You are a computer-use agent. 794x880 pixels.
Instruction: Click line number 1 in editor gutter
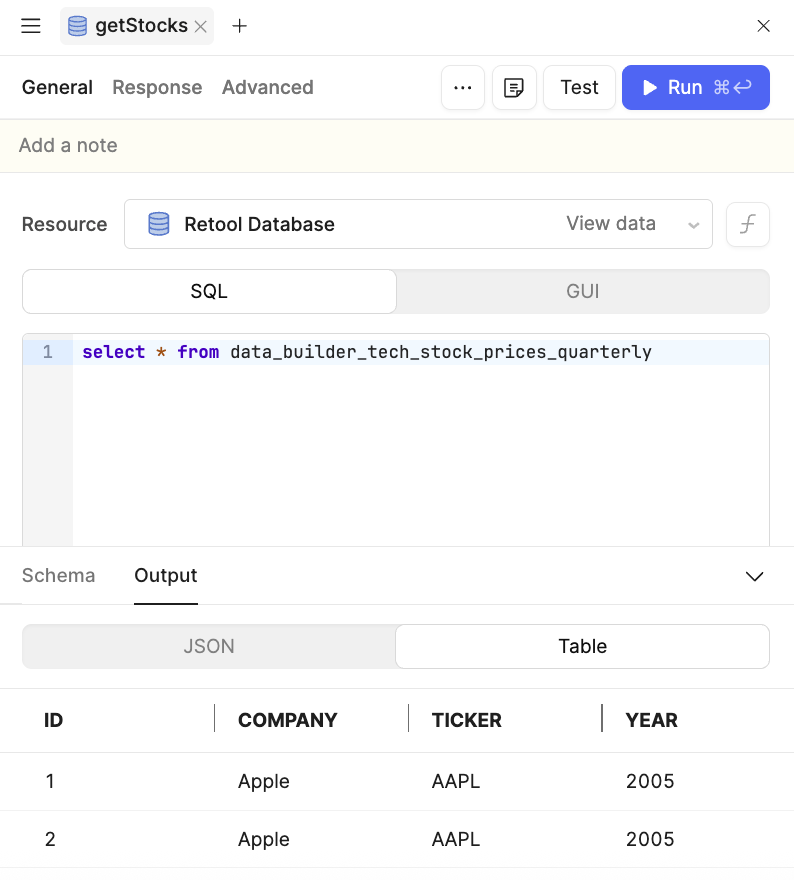(48, 352)
